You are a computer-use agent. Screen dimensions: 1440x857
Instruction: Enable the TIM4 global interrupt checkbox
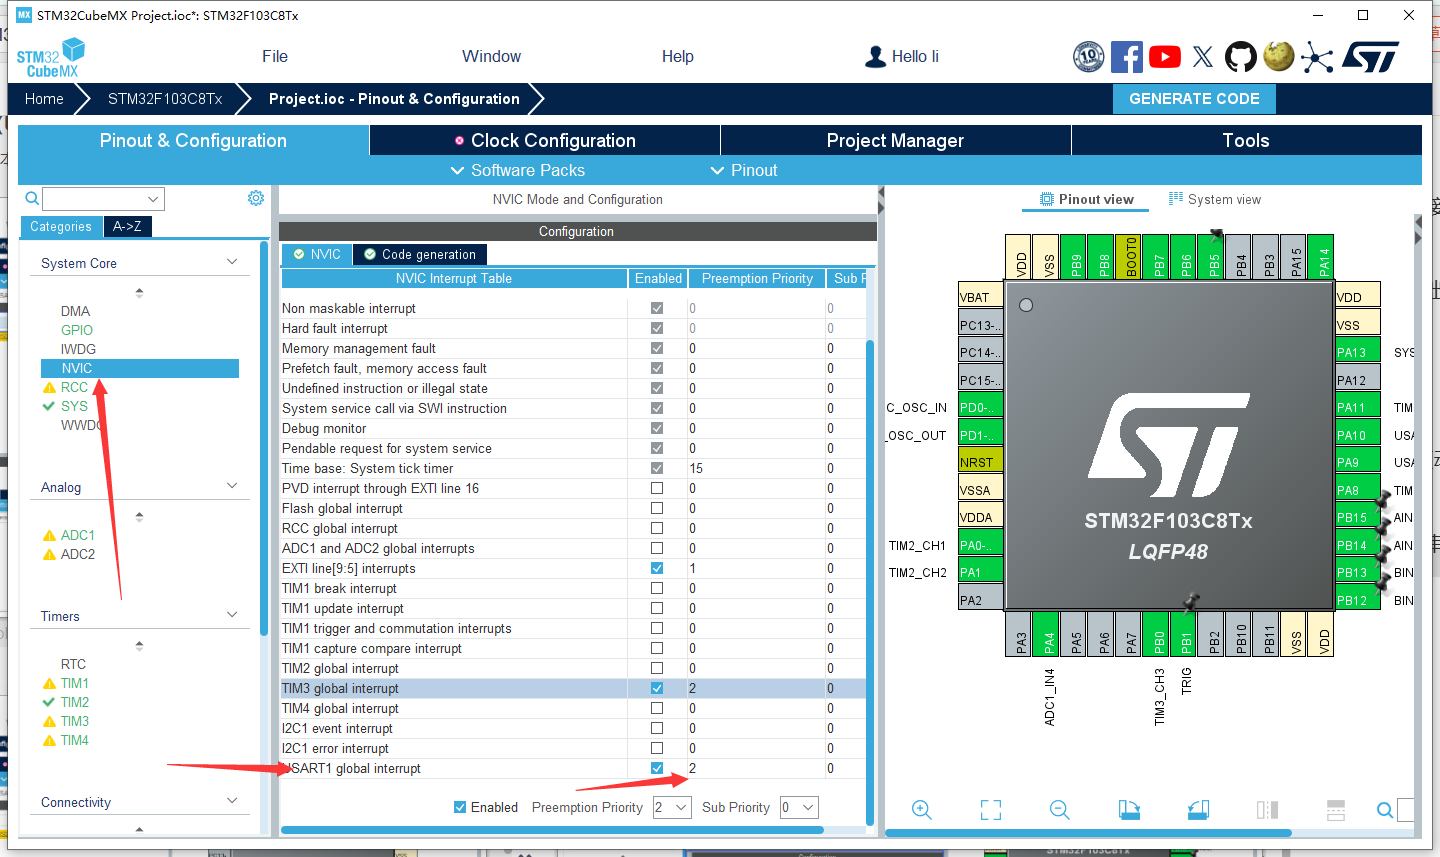click(x=657, y=708)
